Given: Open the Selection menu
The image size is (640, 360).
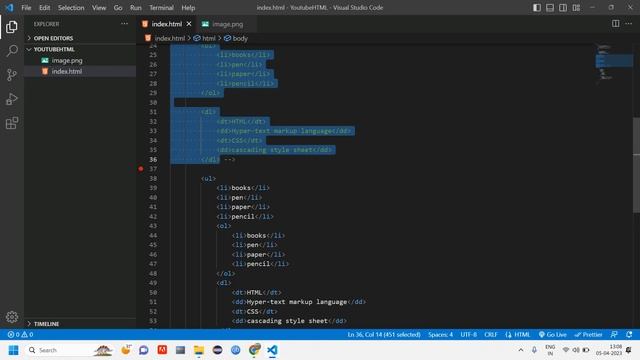Looking at the screenshot, I should (71, 8).
